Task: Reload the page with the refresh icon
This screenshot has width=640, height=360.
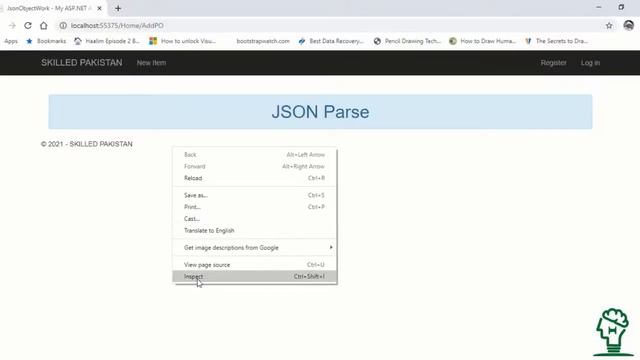Action: click(x=28, y=26)
